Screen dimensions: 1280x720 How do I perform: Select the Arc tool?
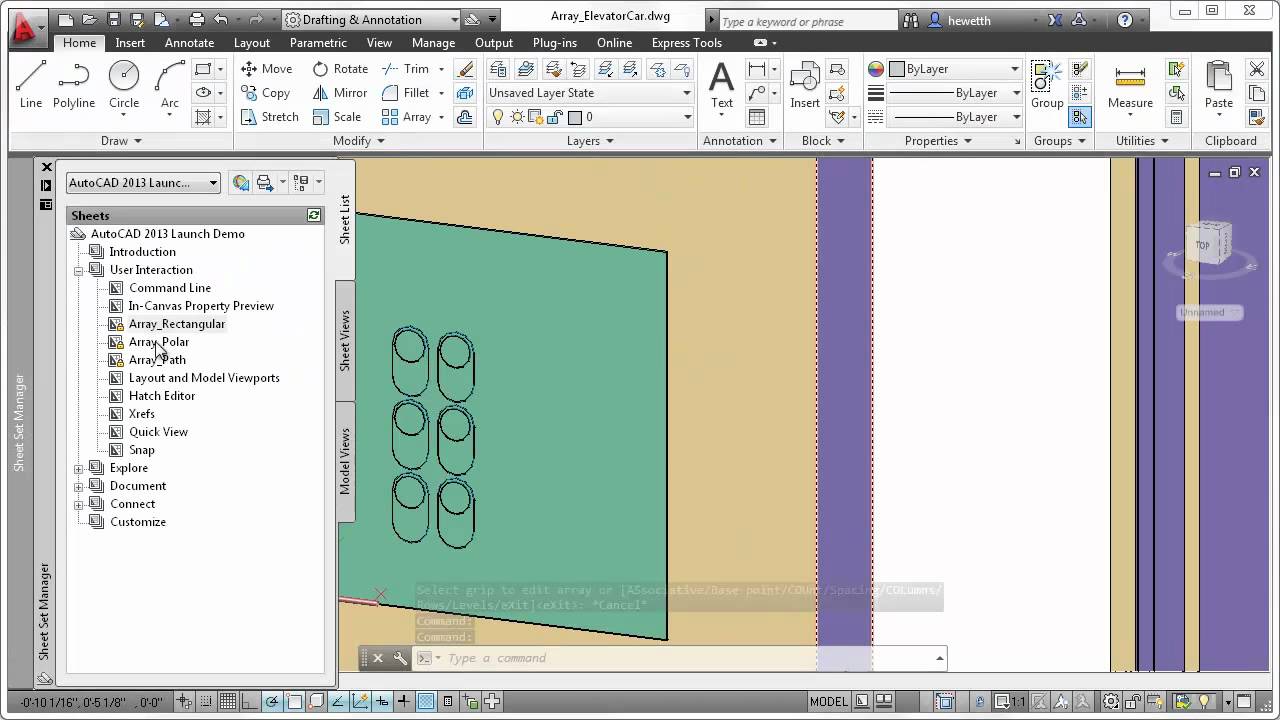click(170, 86)
